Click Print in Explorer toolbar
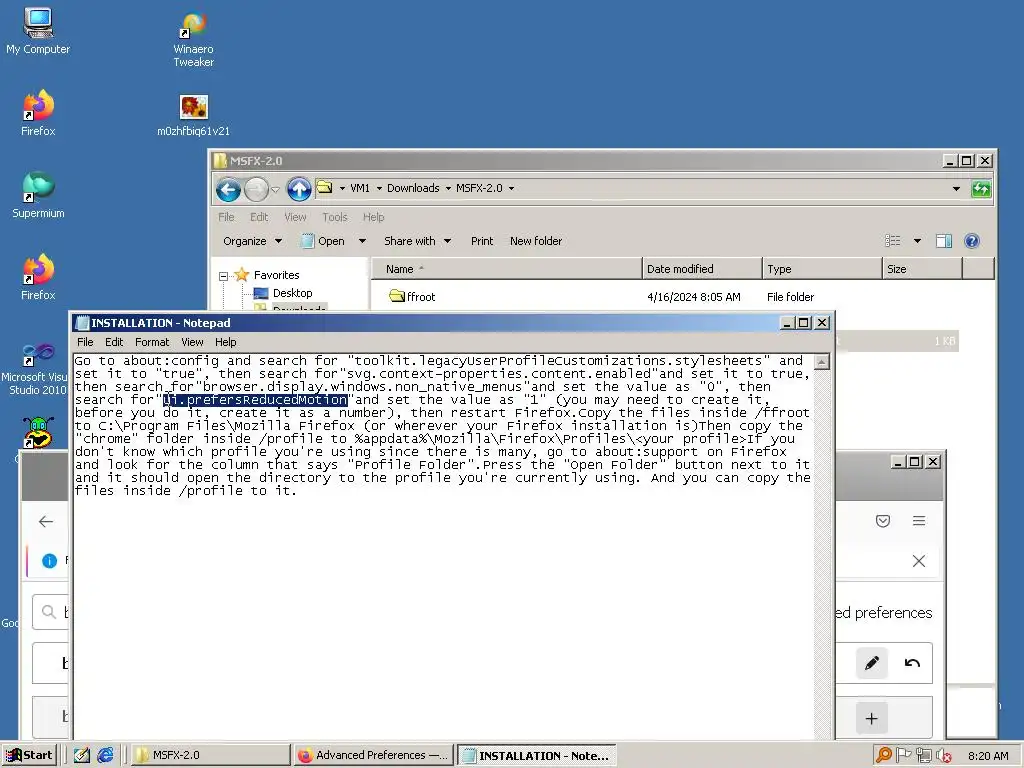This screenshot has width=1024, height=768. point(482,241)
